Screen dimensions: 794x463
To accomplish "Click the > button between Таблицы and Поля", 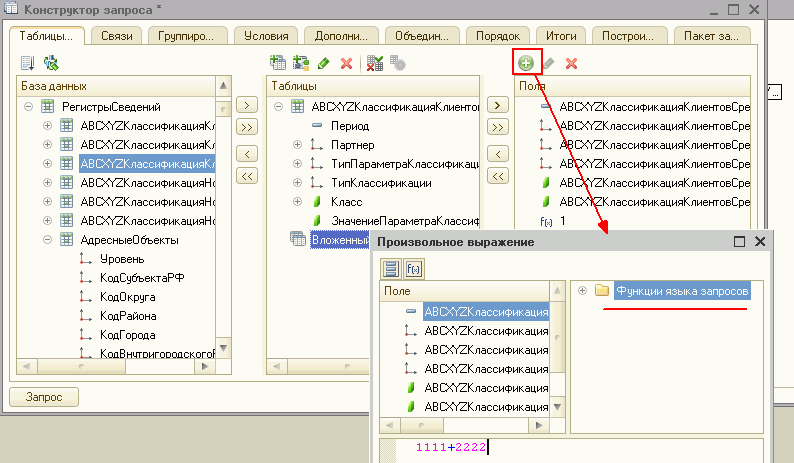I will [x=498, y=105].
